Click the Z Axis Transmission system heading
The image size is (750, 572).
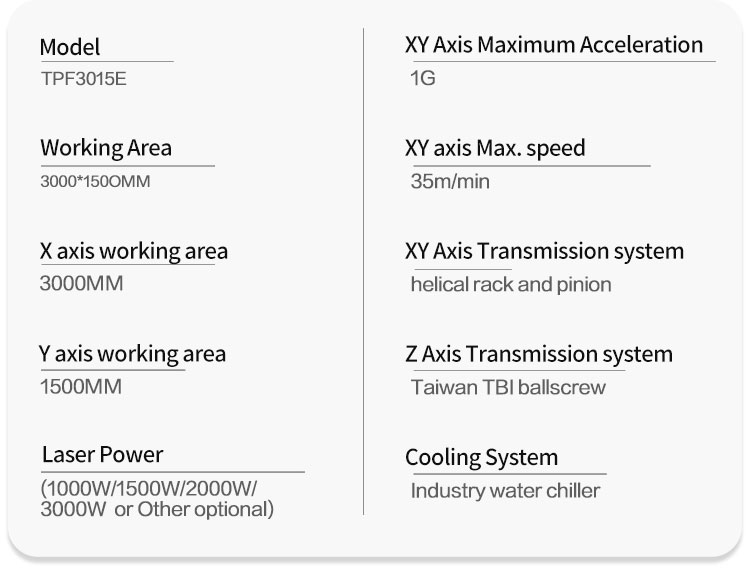point(539,355)
